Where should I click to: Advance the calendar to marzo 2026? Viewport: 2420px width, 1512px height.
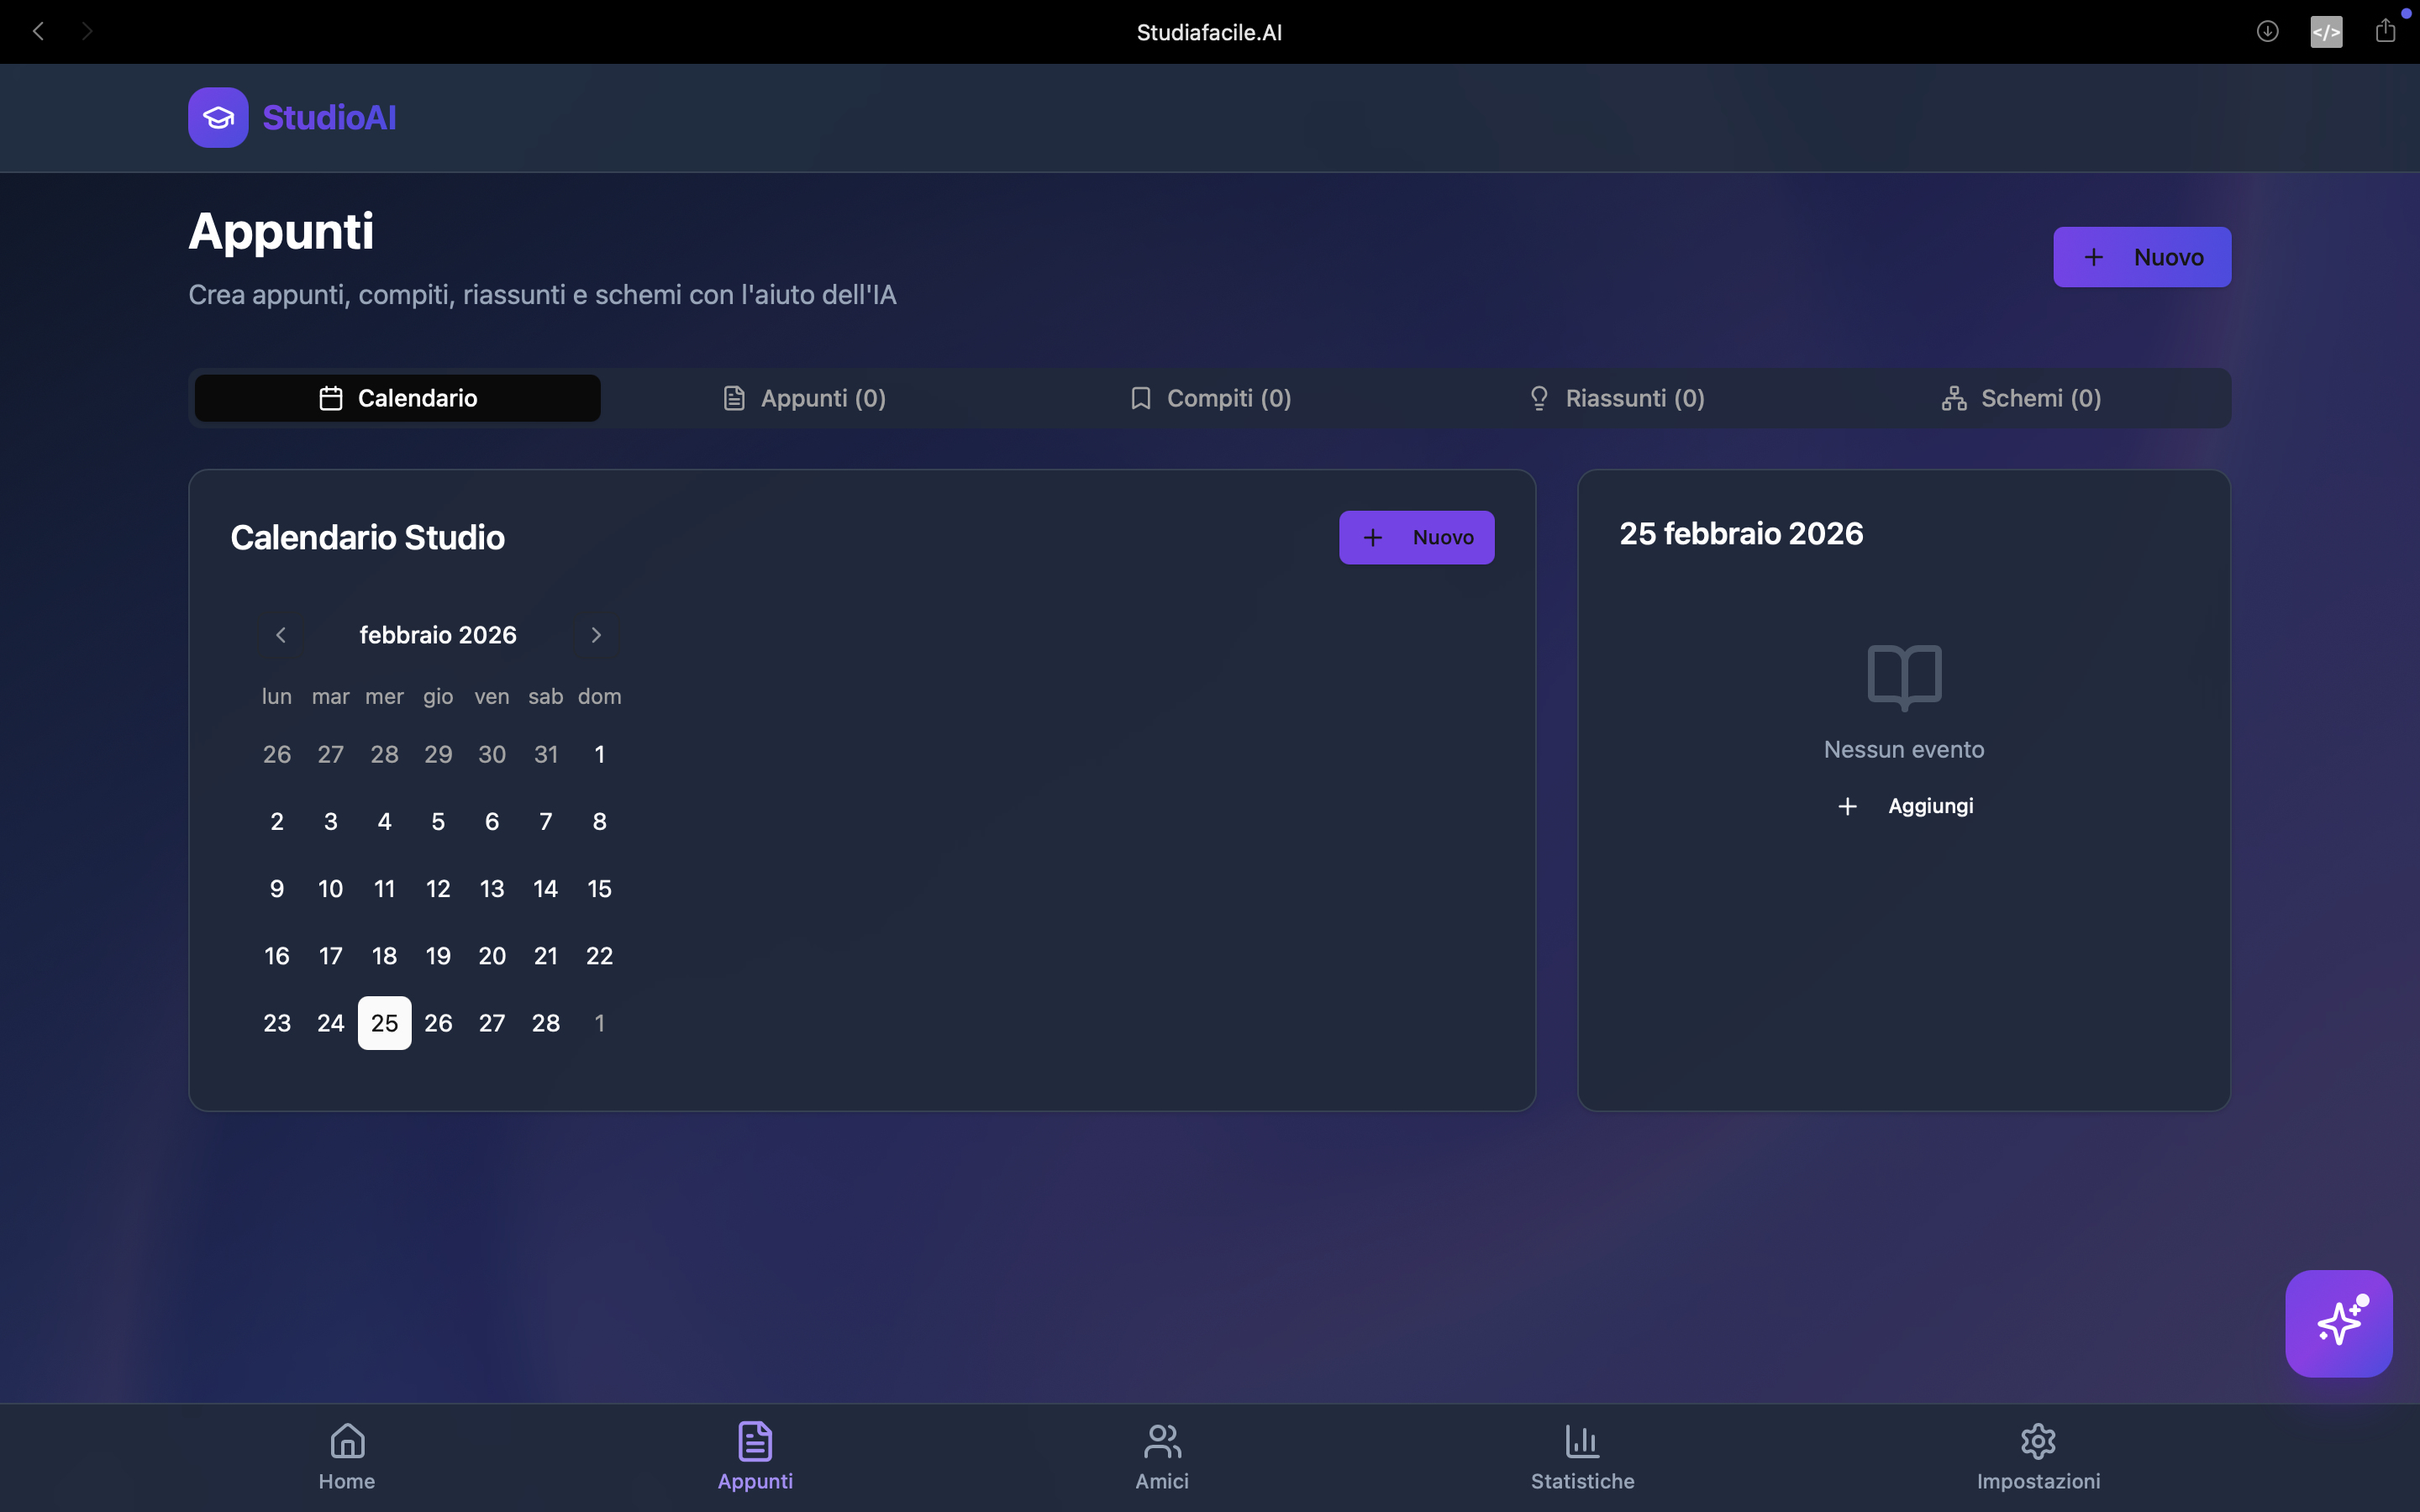[x=595, y=634]
